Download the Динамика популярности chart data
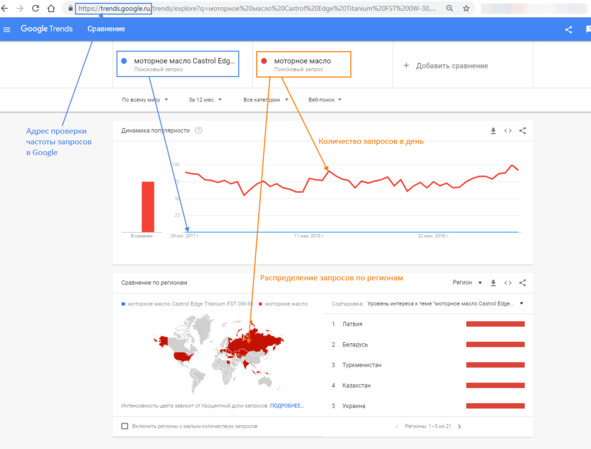Viewport: 591px width, 449px height. click(493, 131)
